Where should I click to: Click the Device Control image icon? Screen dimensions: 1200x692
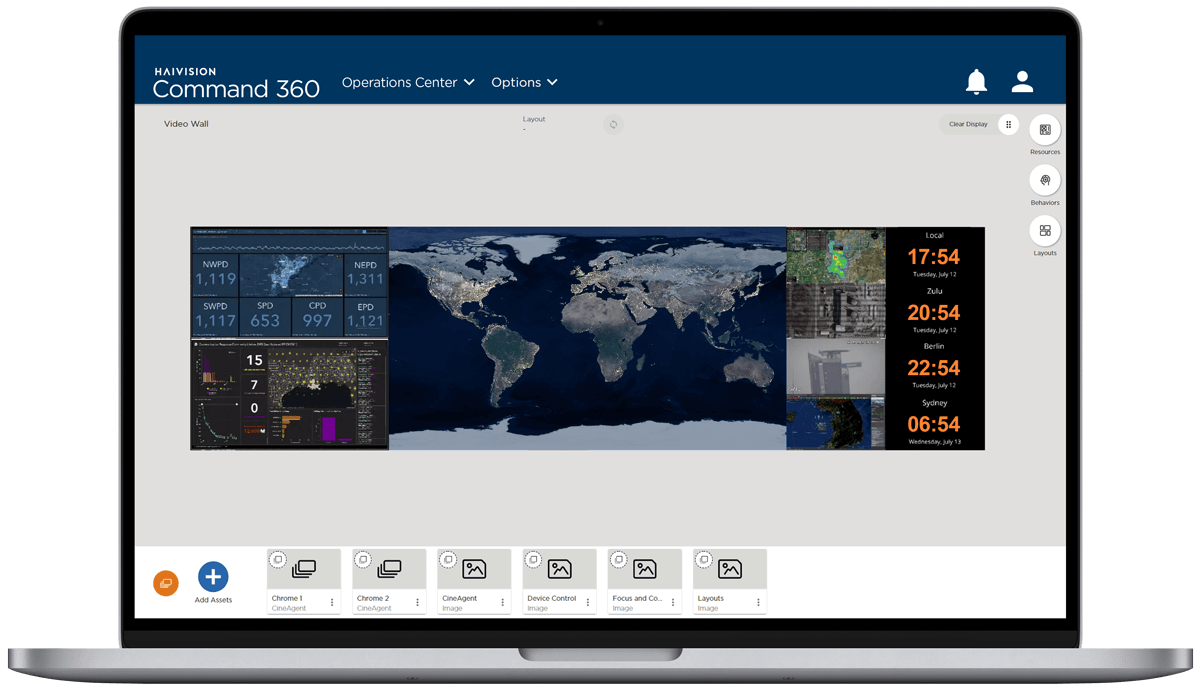click(x=560, y=569)
